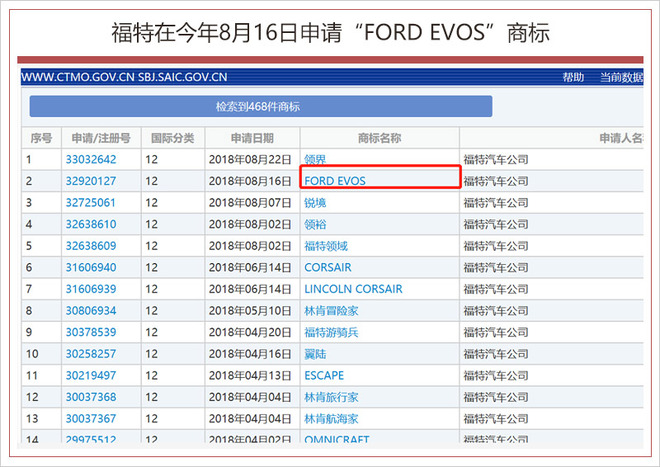Click the 申请日期 column header
Viewport: 660px width, 467px height.
click(252, 138)
